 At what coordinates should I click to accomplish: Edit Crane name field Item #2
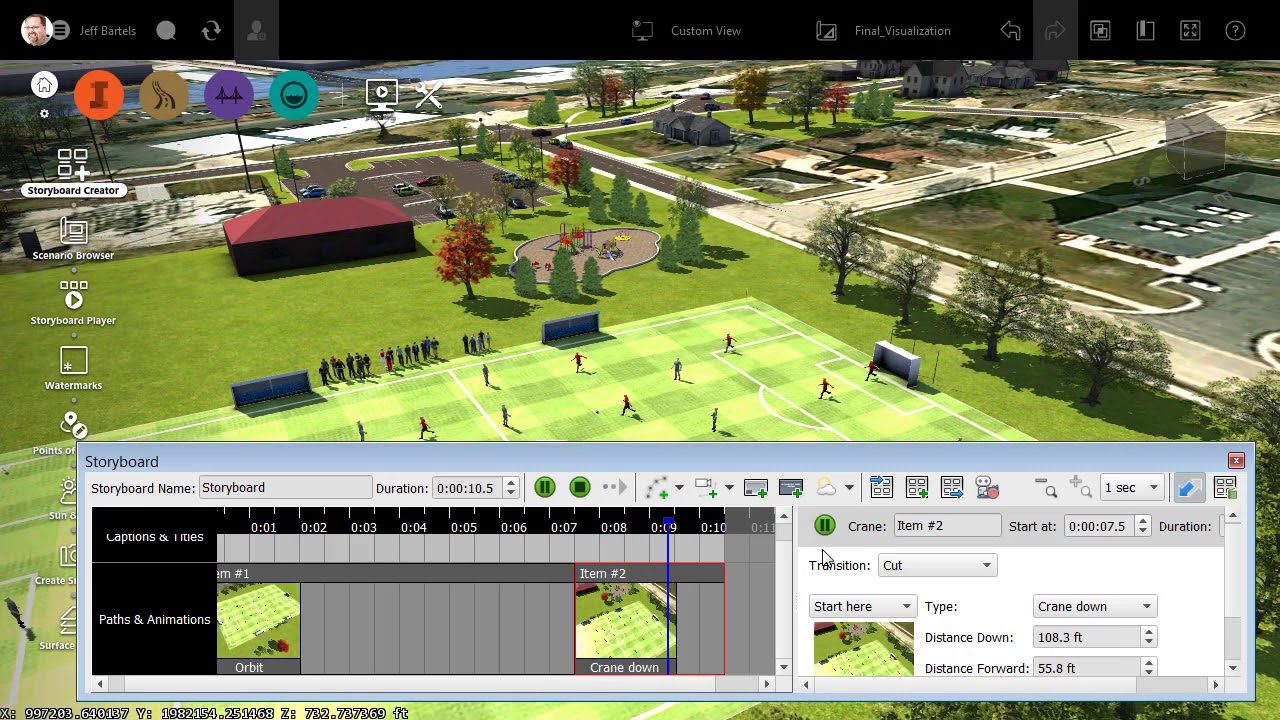[947, 526]
